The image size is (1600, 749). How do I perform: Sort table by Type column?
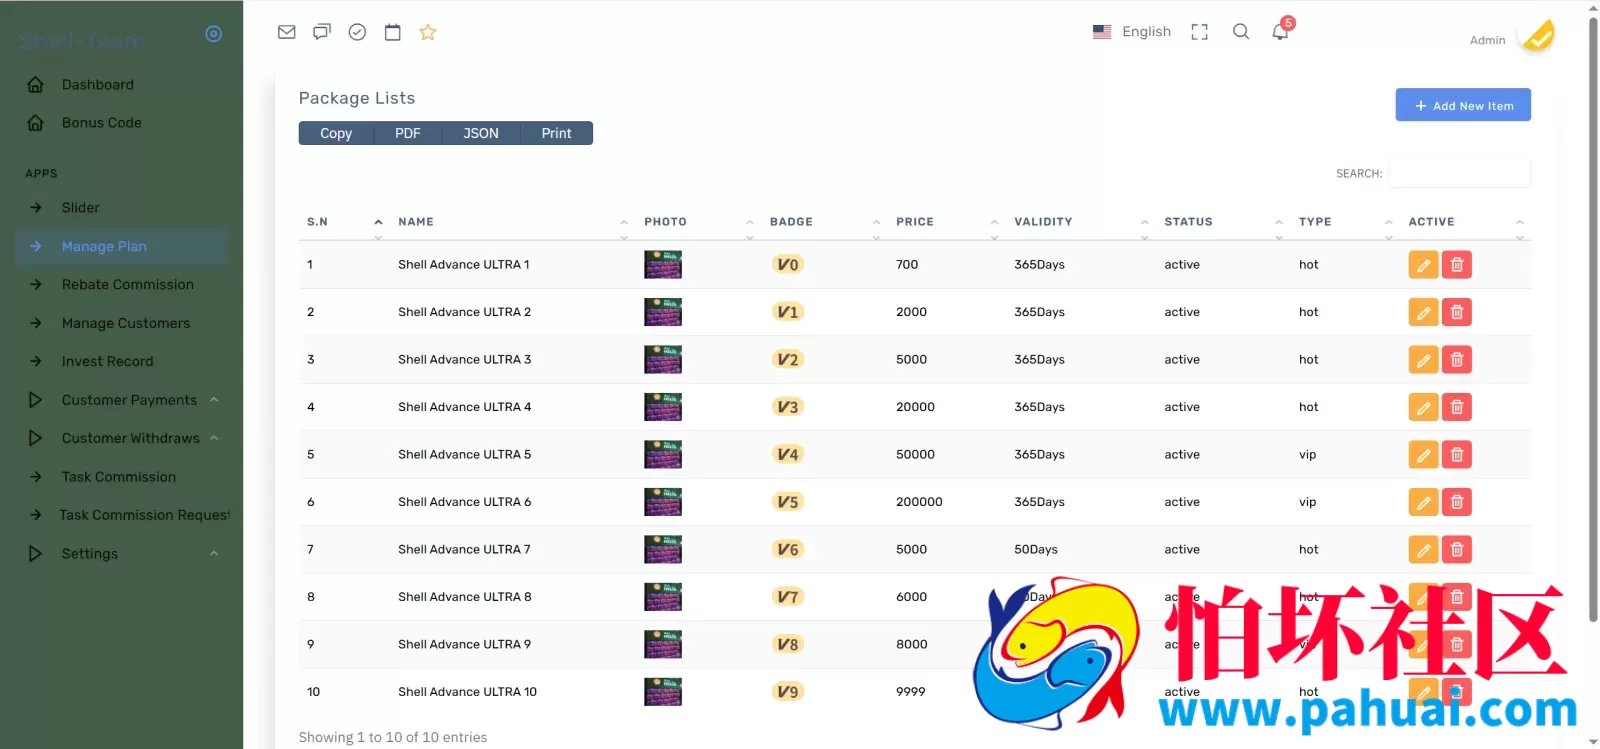tap(1345, 222)
